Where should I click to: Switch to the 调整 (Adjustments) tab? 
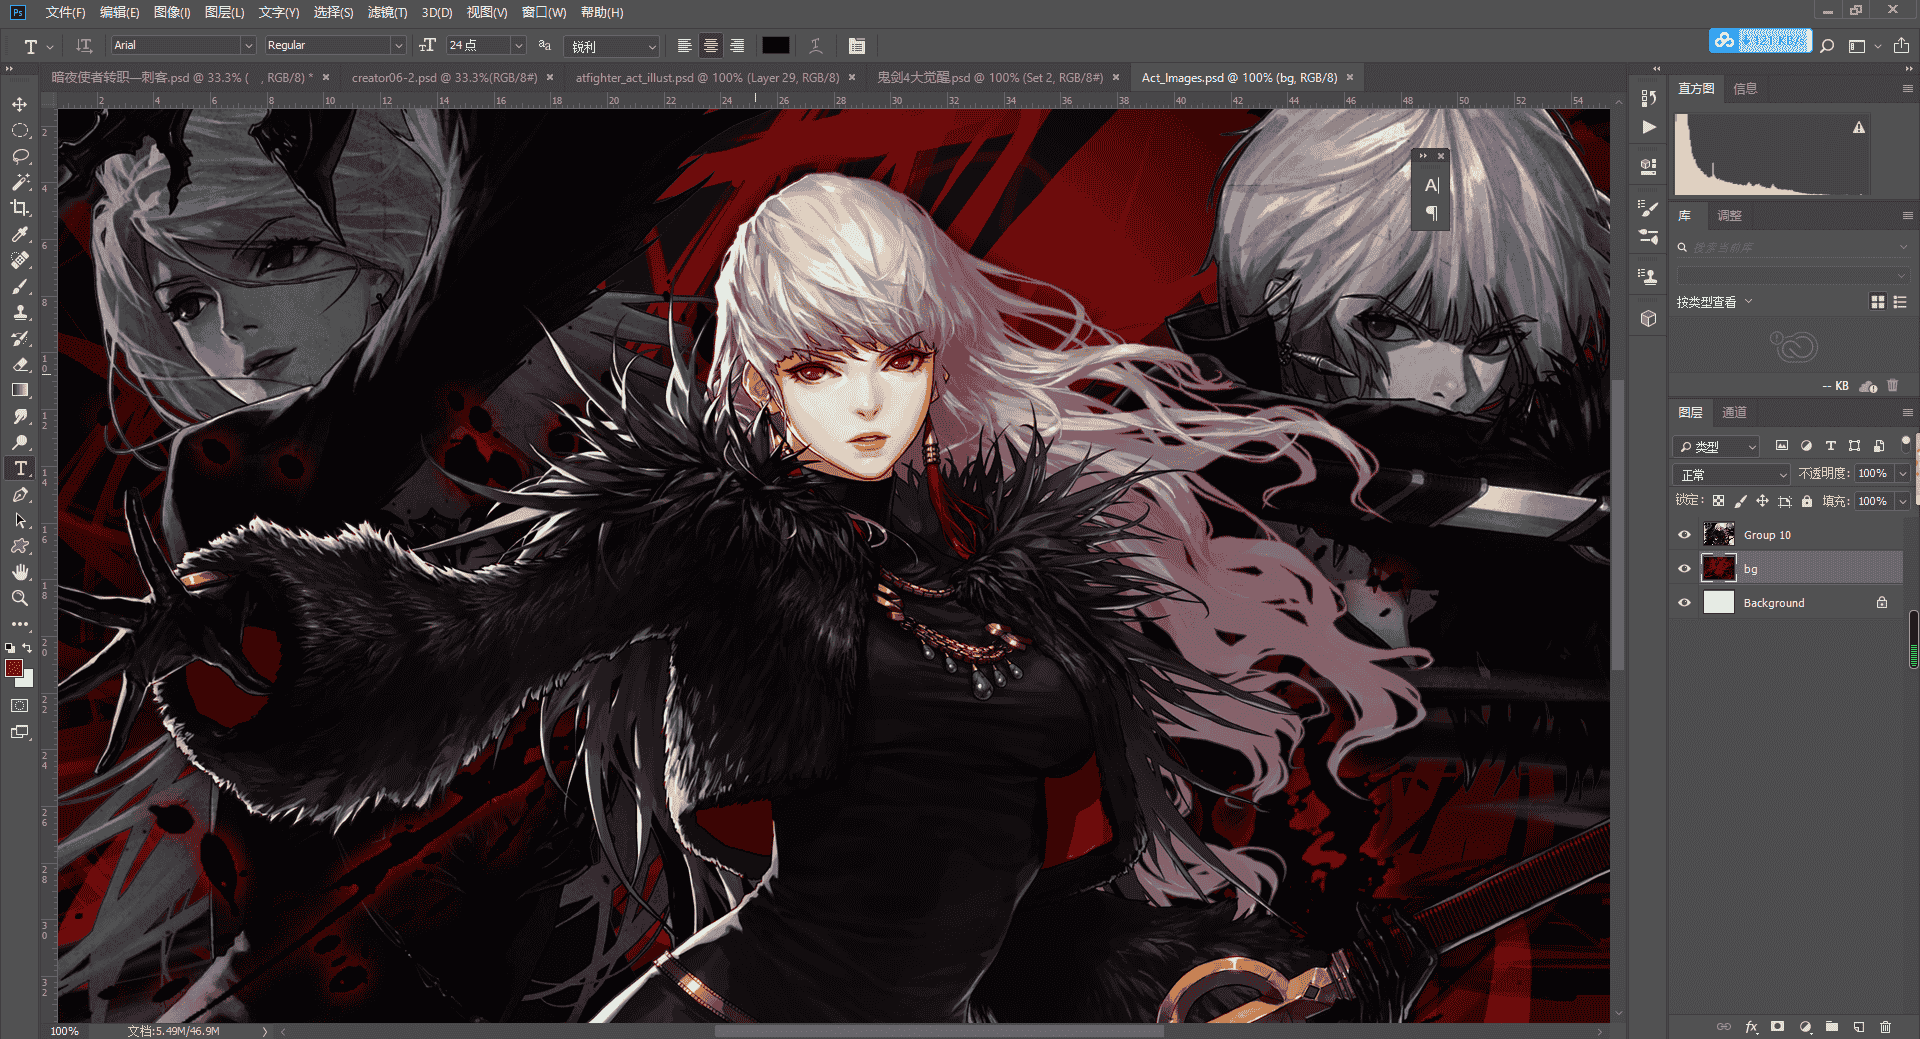tap(1729, 215)
